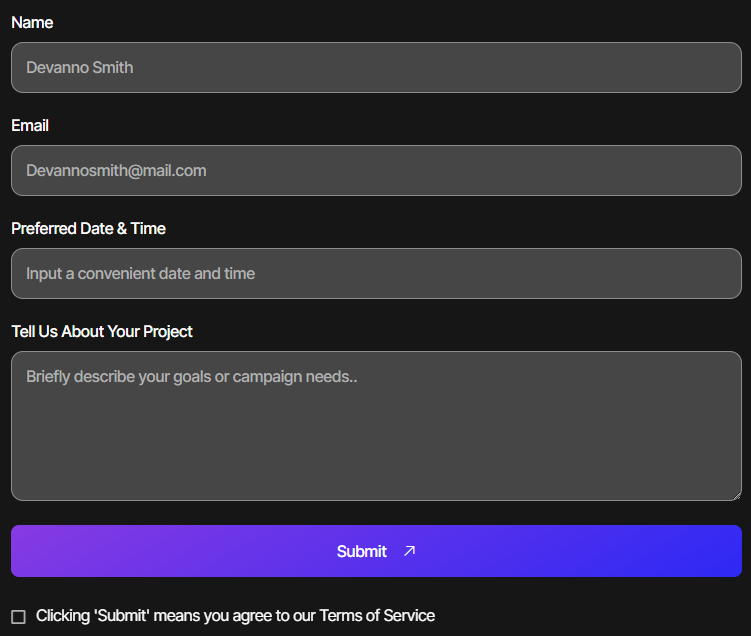Screen dimensions: 751x636
Task: Focus the Name input field
Action: click(376, 68)
